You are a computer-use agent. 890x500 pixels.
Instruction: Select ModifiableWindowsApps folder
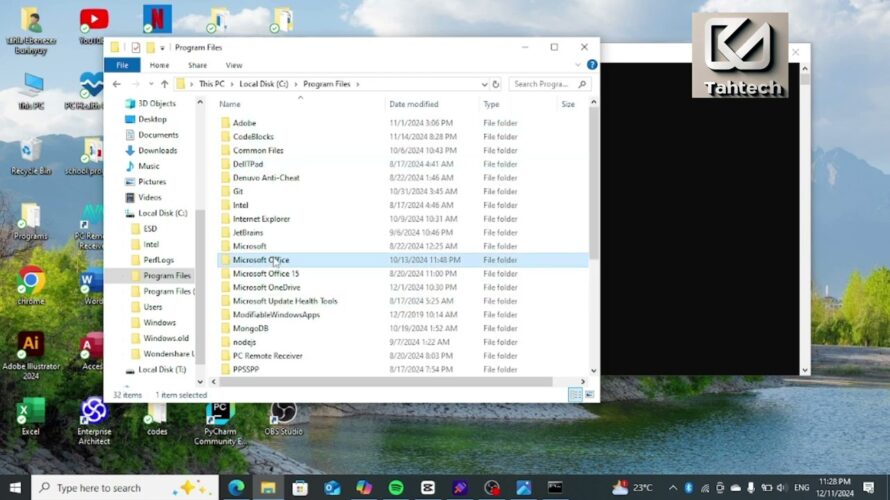(x=276, y=314)
